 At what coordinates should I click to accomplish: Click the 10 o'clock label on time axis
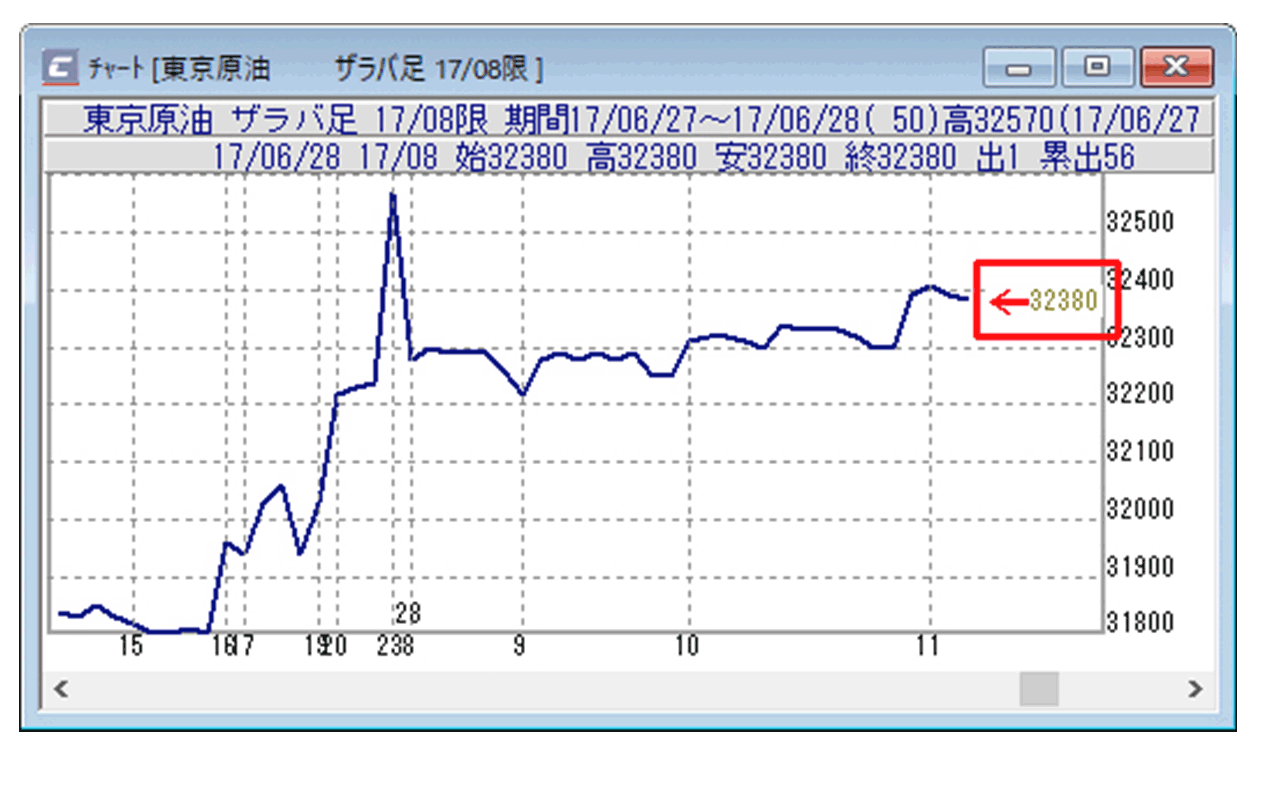[x=686, y=647]
